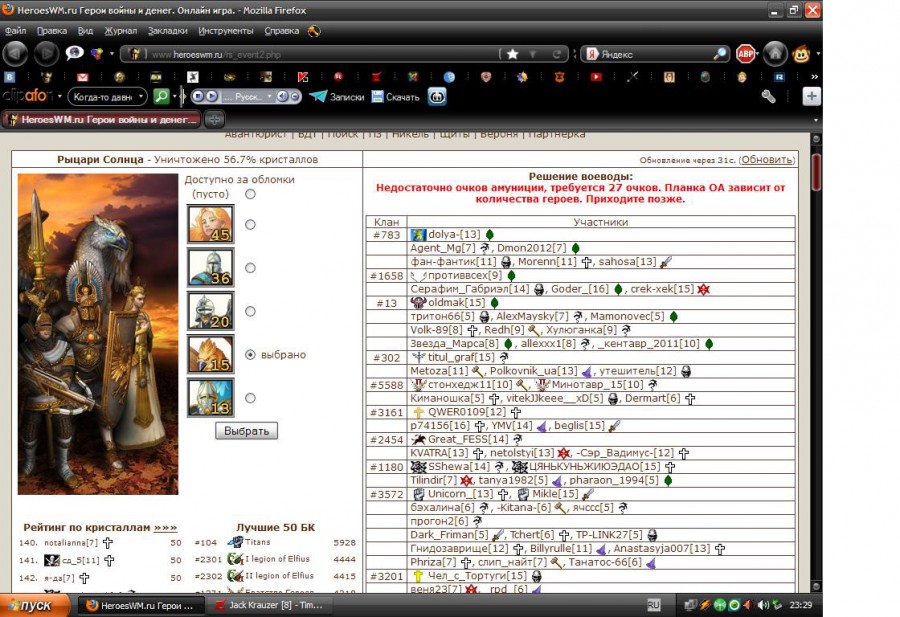900x617 pixels.
Task: Open the Закладки menu
Action: point(168,31)
